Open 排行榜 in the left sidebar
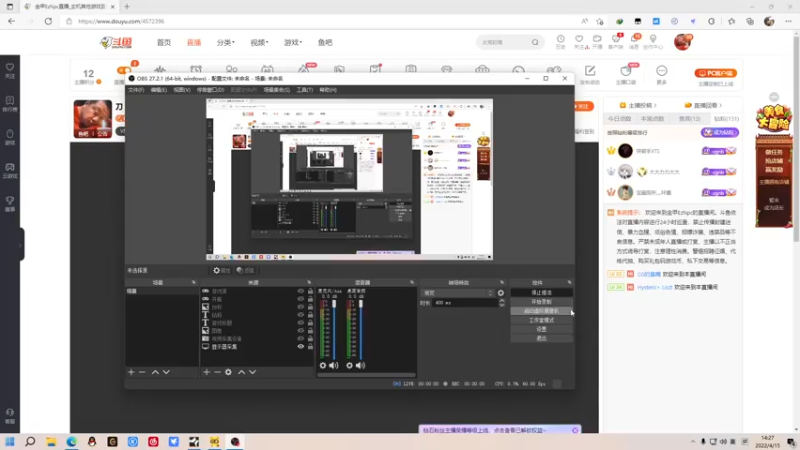This screenshot has width=800, height=450. [10, 104]
